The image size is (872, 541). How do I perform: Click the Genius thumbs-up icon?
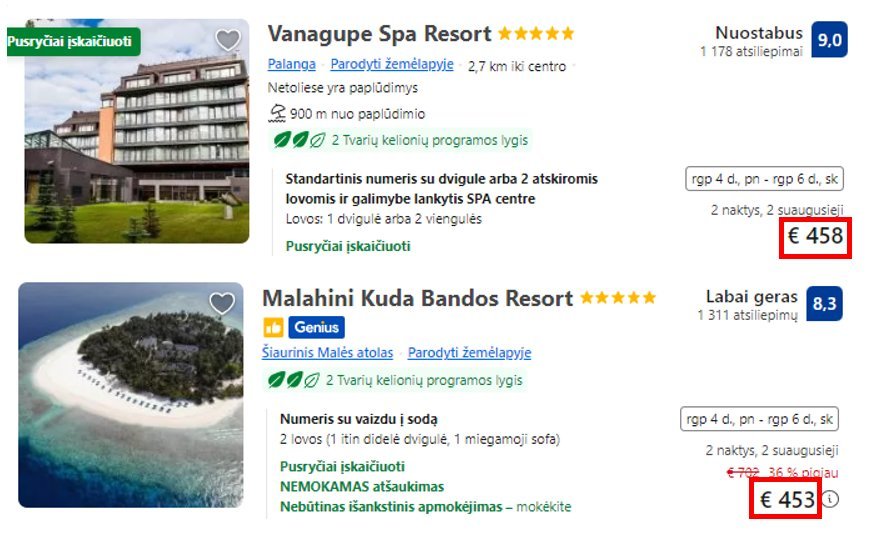tap(273, 327)
